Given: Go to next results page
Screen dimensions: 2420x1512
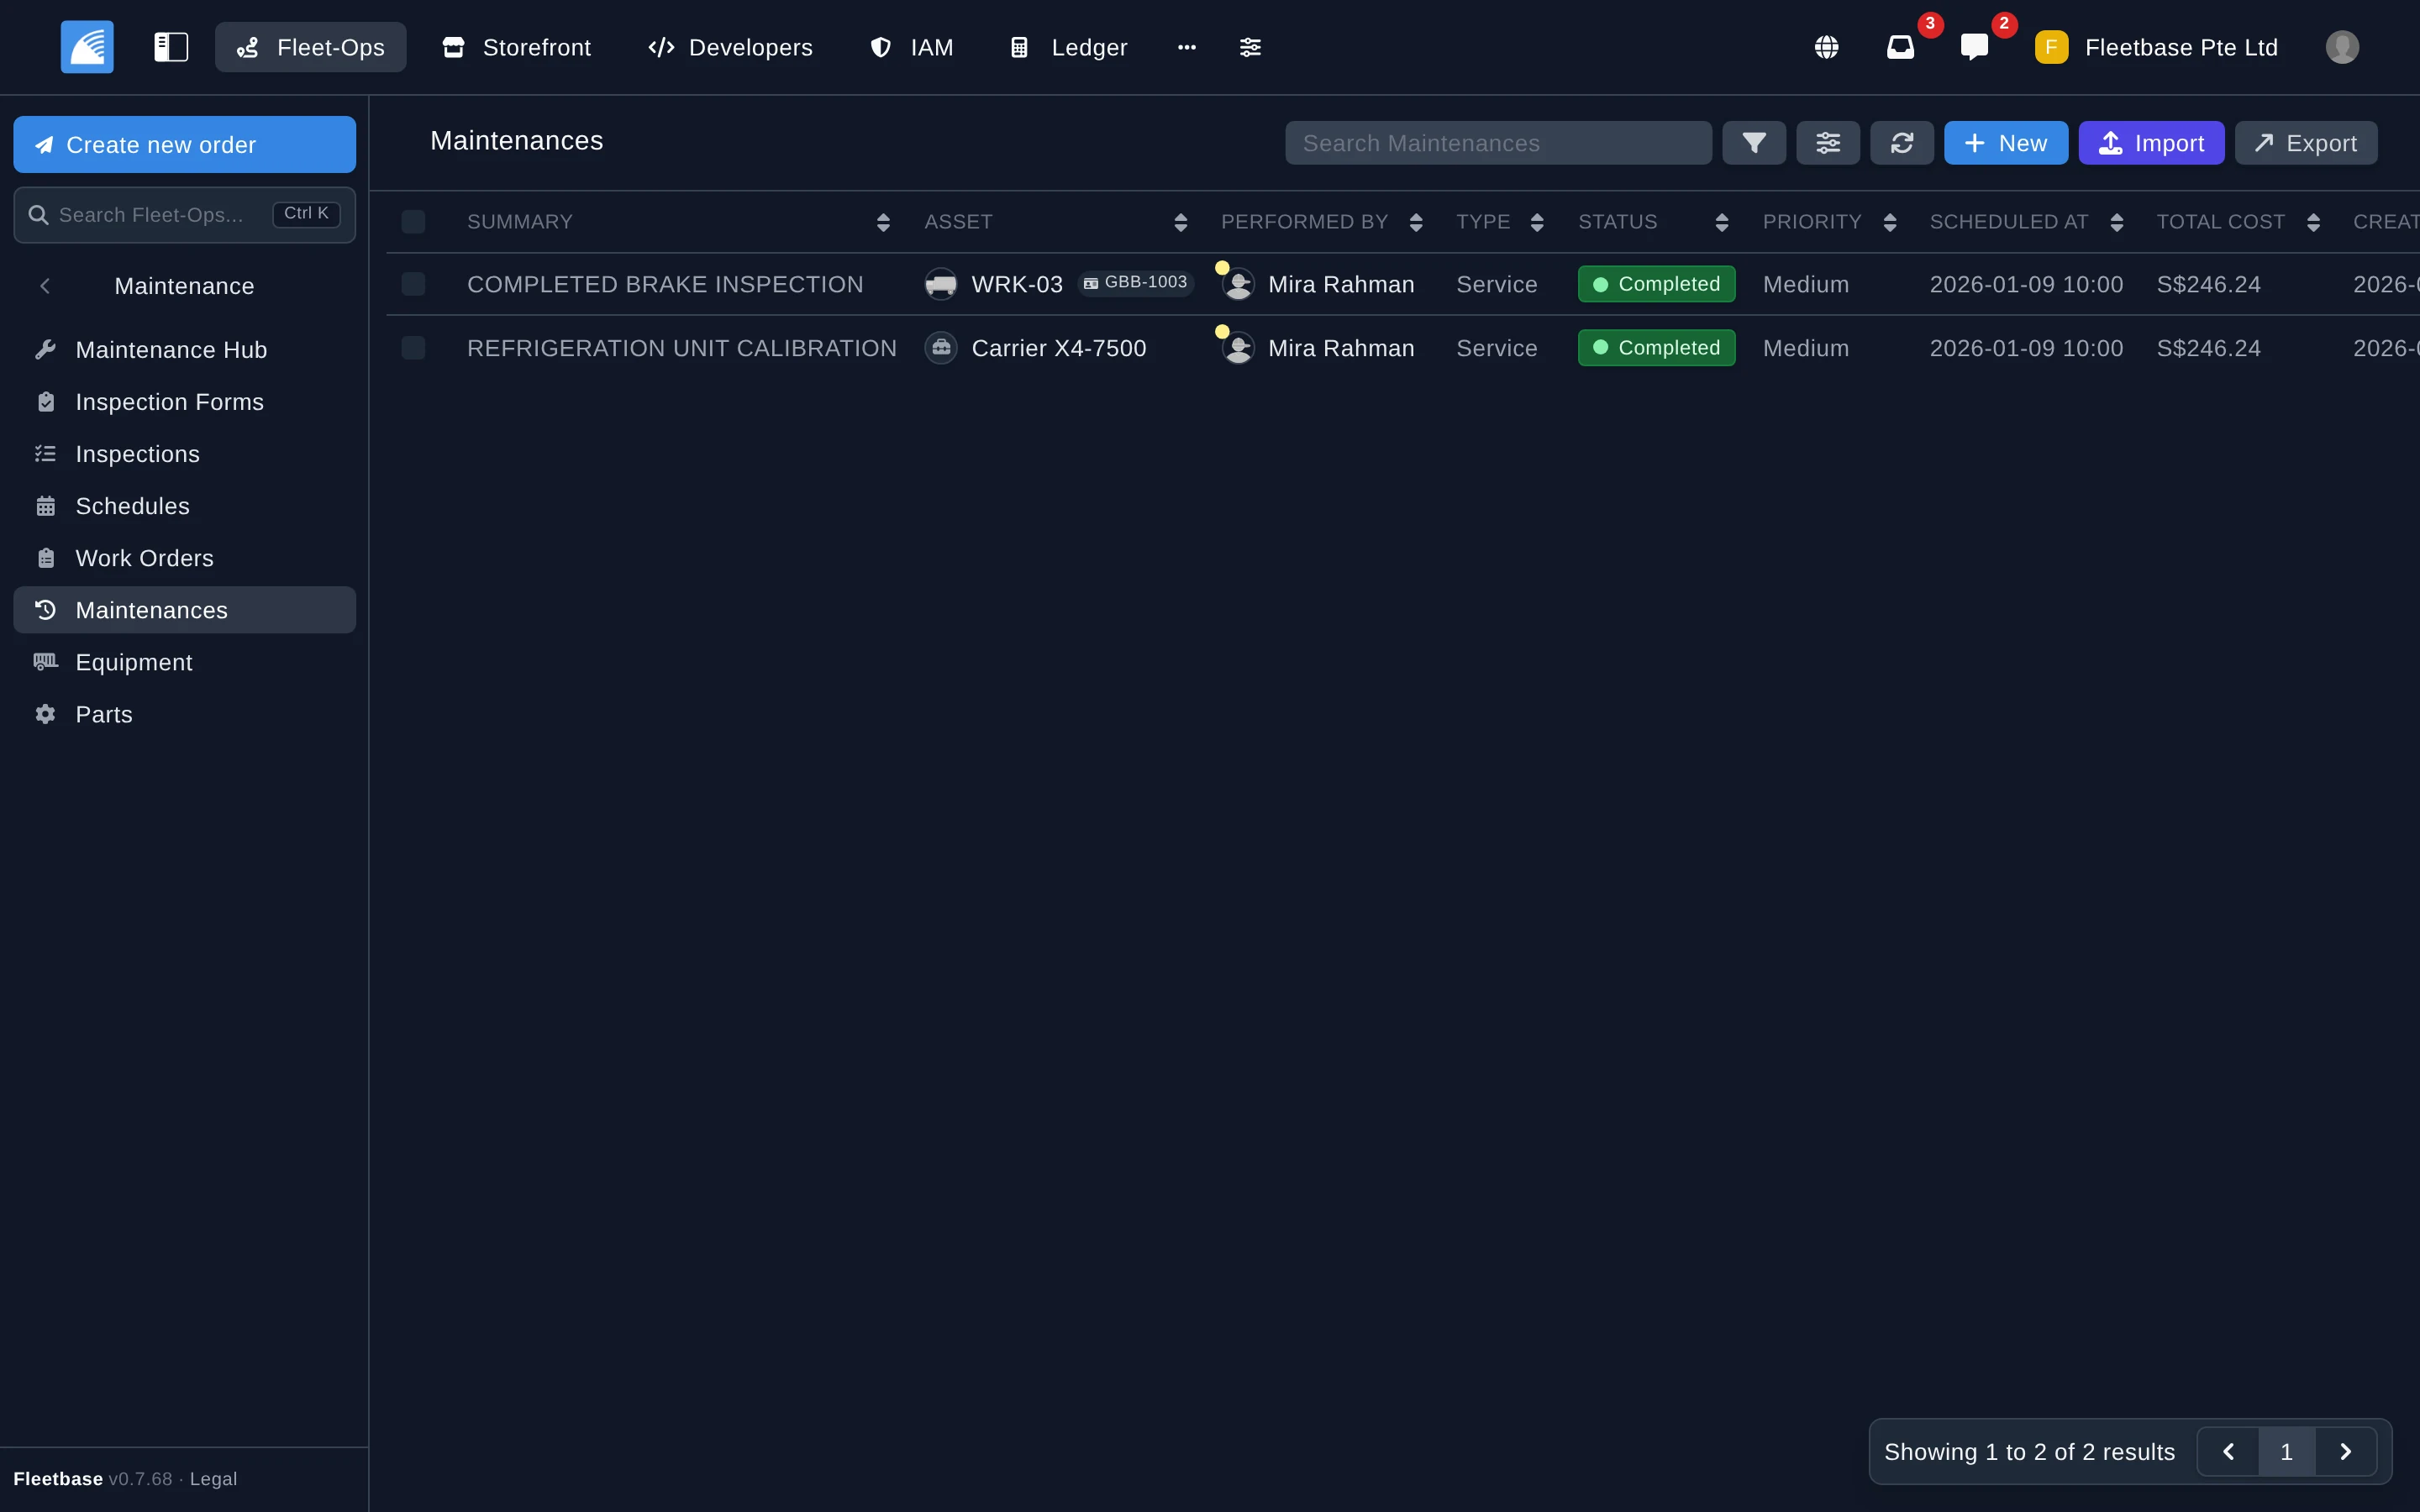Looking at the screenshot, I should [2346, 1451].
